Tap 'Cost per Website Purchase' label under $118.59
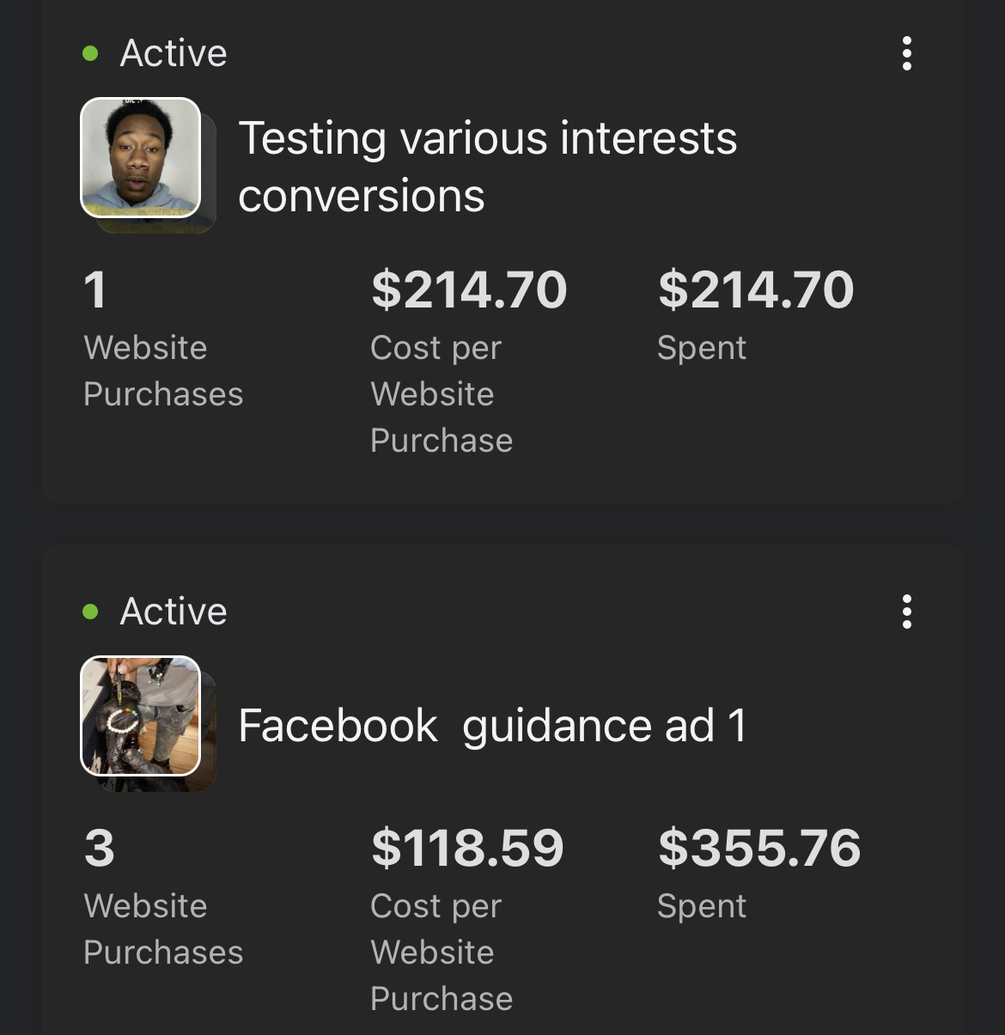 tap(441, 952)
